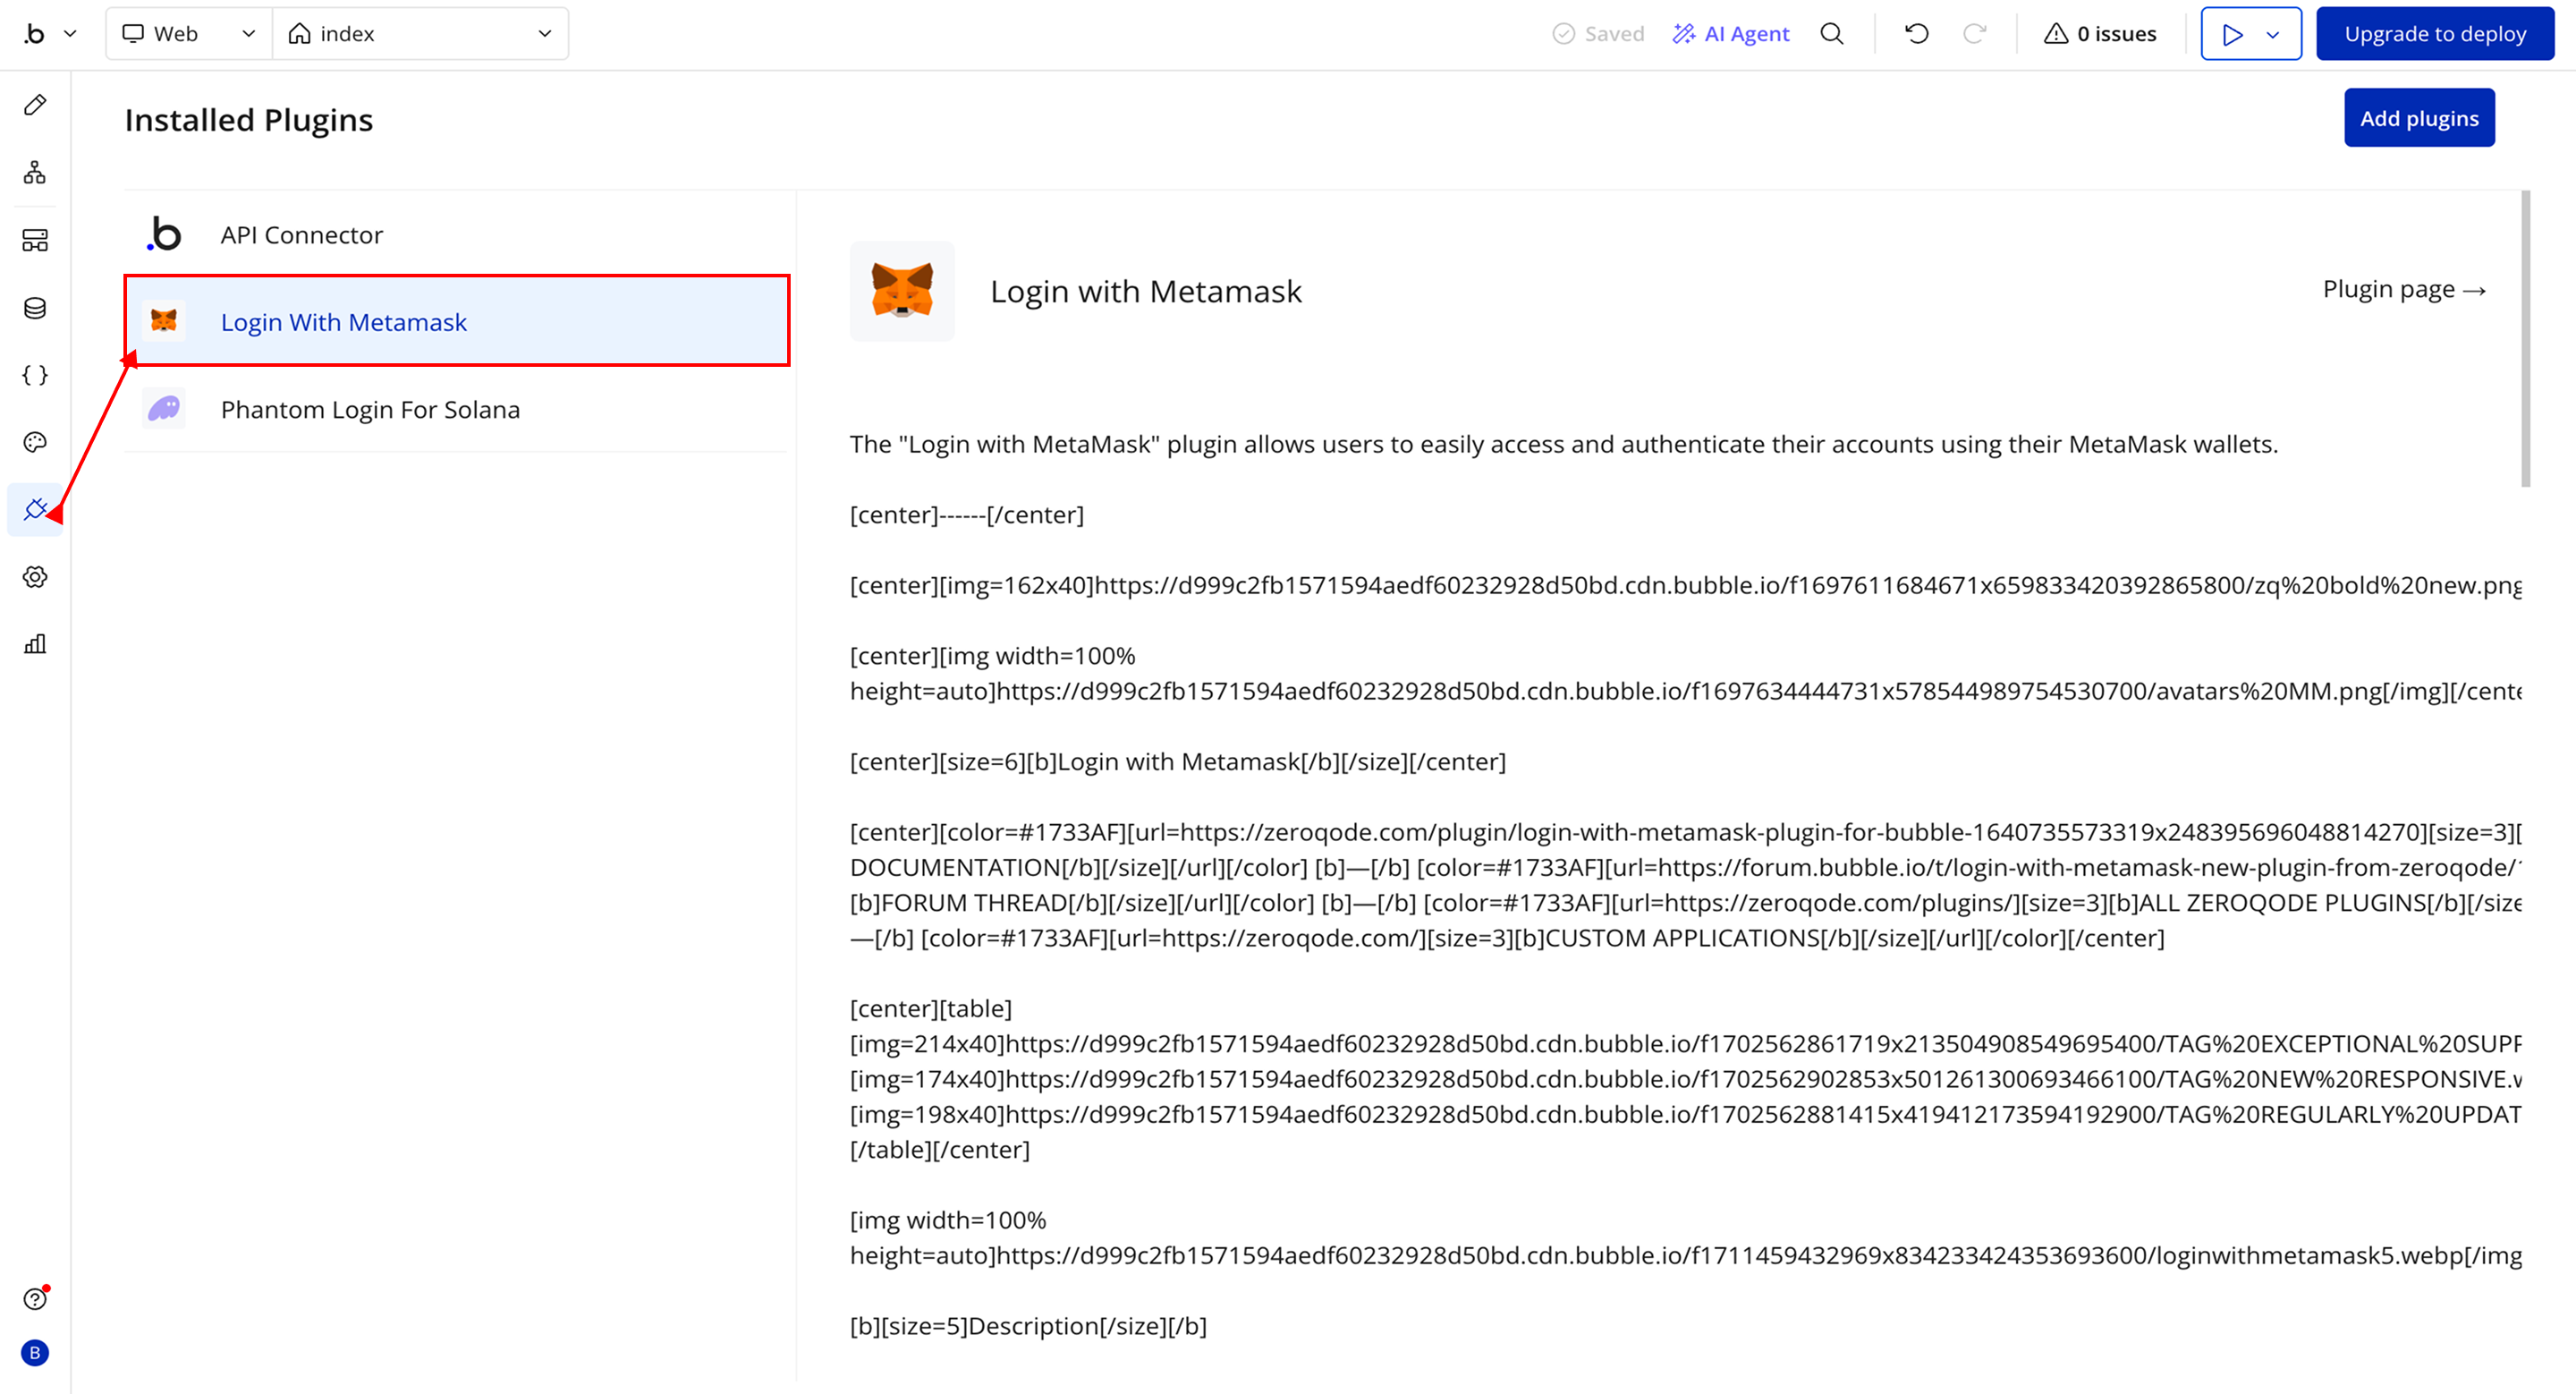
Task: Select Phantom Login For Solana plugin
Action: pyautogui.click(x=370, y=410)
